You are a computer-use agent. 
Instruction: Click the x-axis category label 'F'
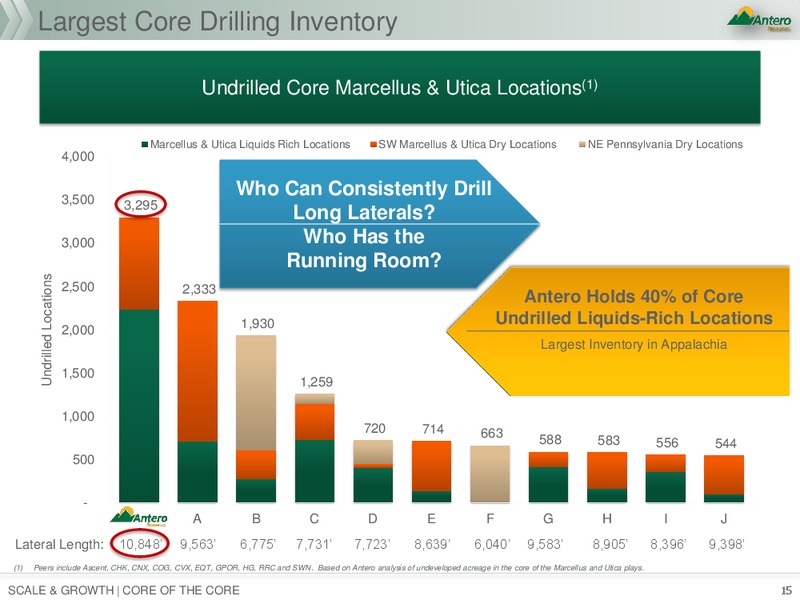click(490, 518)
